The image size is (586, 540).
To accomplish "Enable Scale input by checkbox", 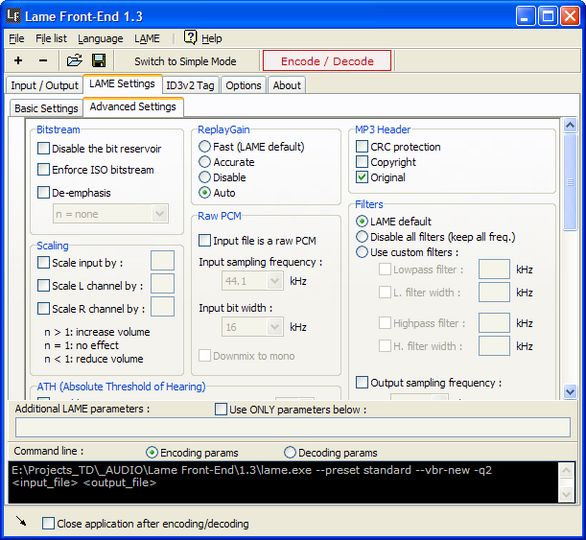I will (x=43, y=262).
